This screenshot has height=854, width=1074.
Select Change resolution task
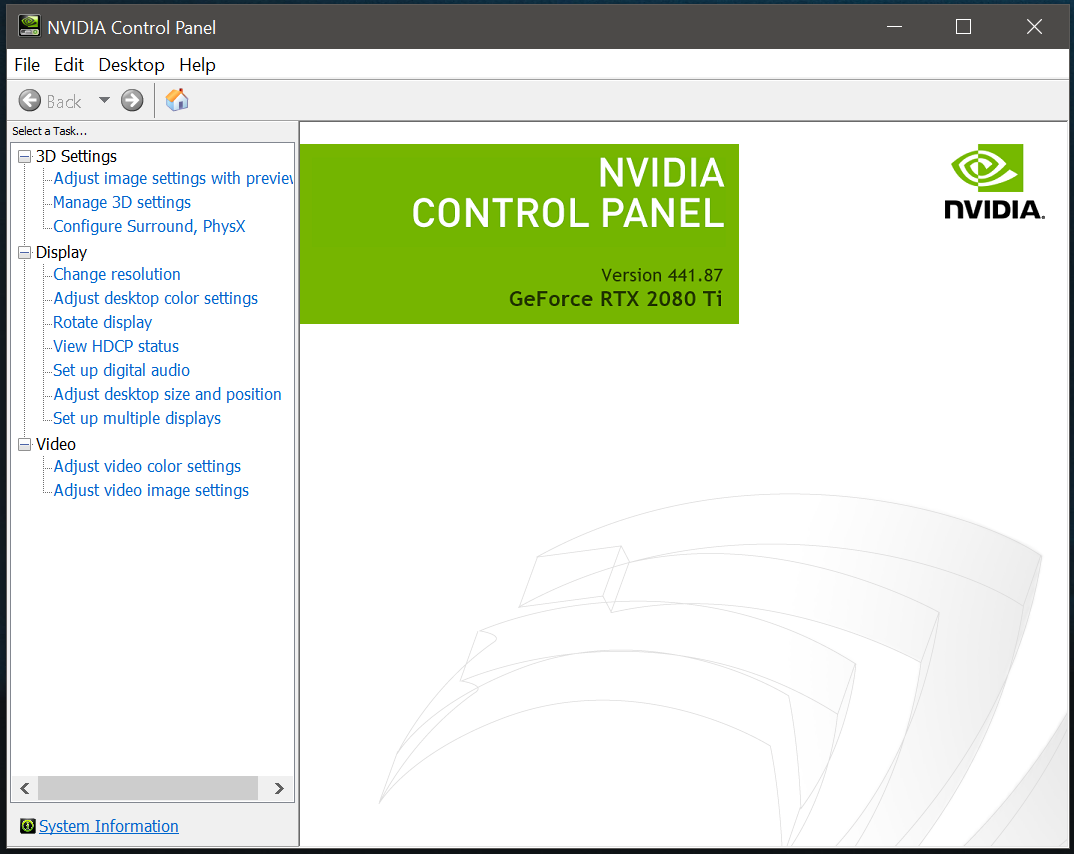tap(117, 274)
